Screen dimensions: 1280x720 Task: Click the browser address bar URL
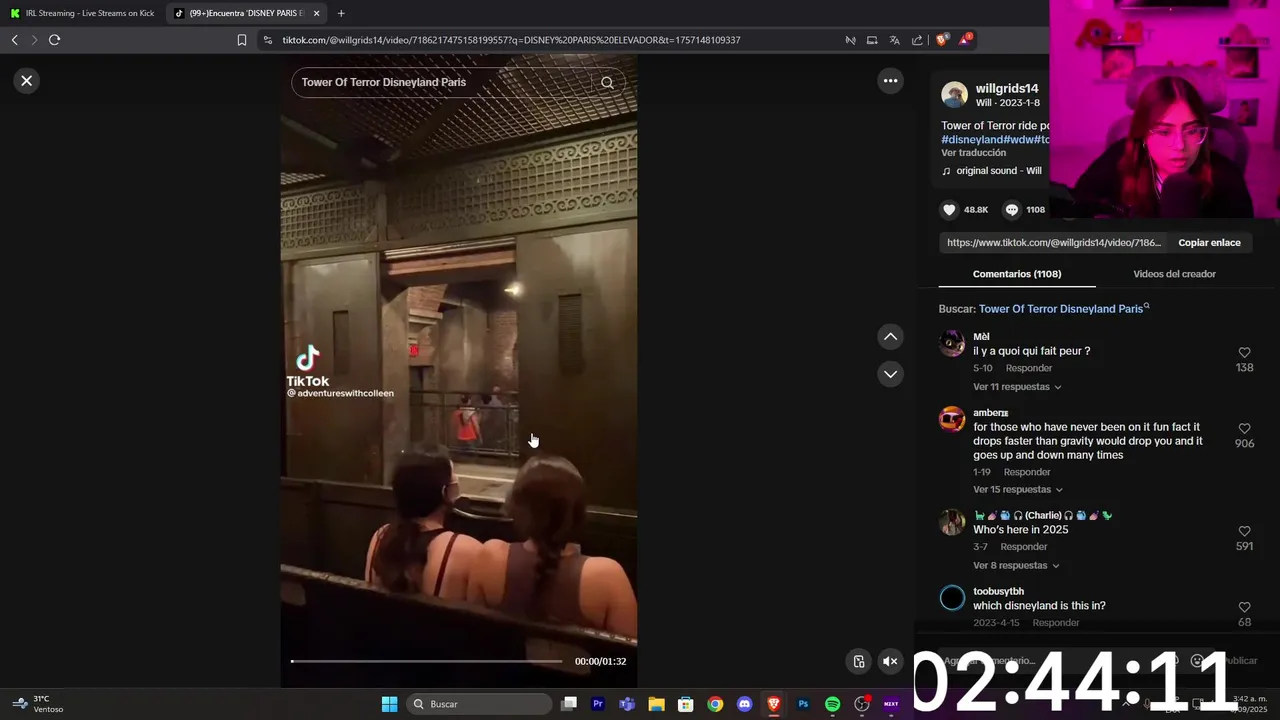click(511, 40)
